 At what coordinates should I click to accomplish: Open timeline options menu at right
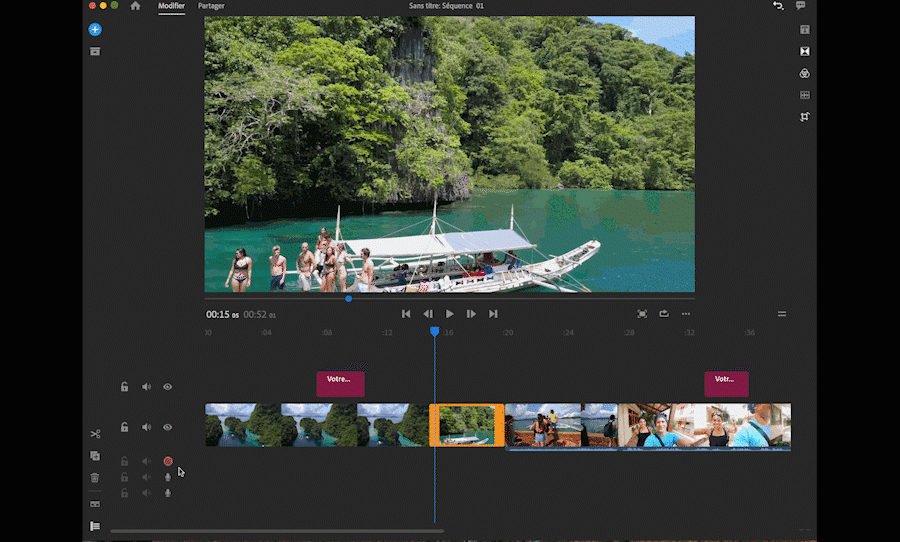pyautogui.click(x=782, y=314)
